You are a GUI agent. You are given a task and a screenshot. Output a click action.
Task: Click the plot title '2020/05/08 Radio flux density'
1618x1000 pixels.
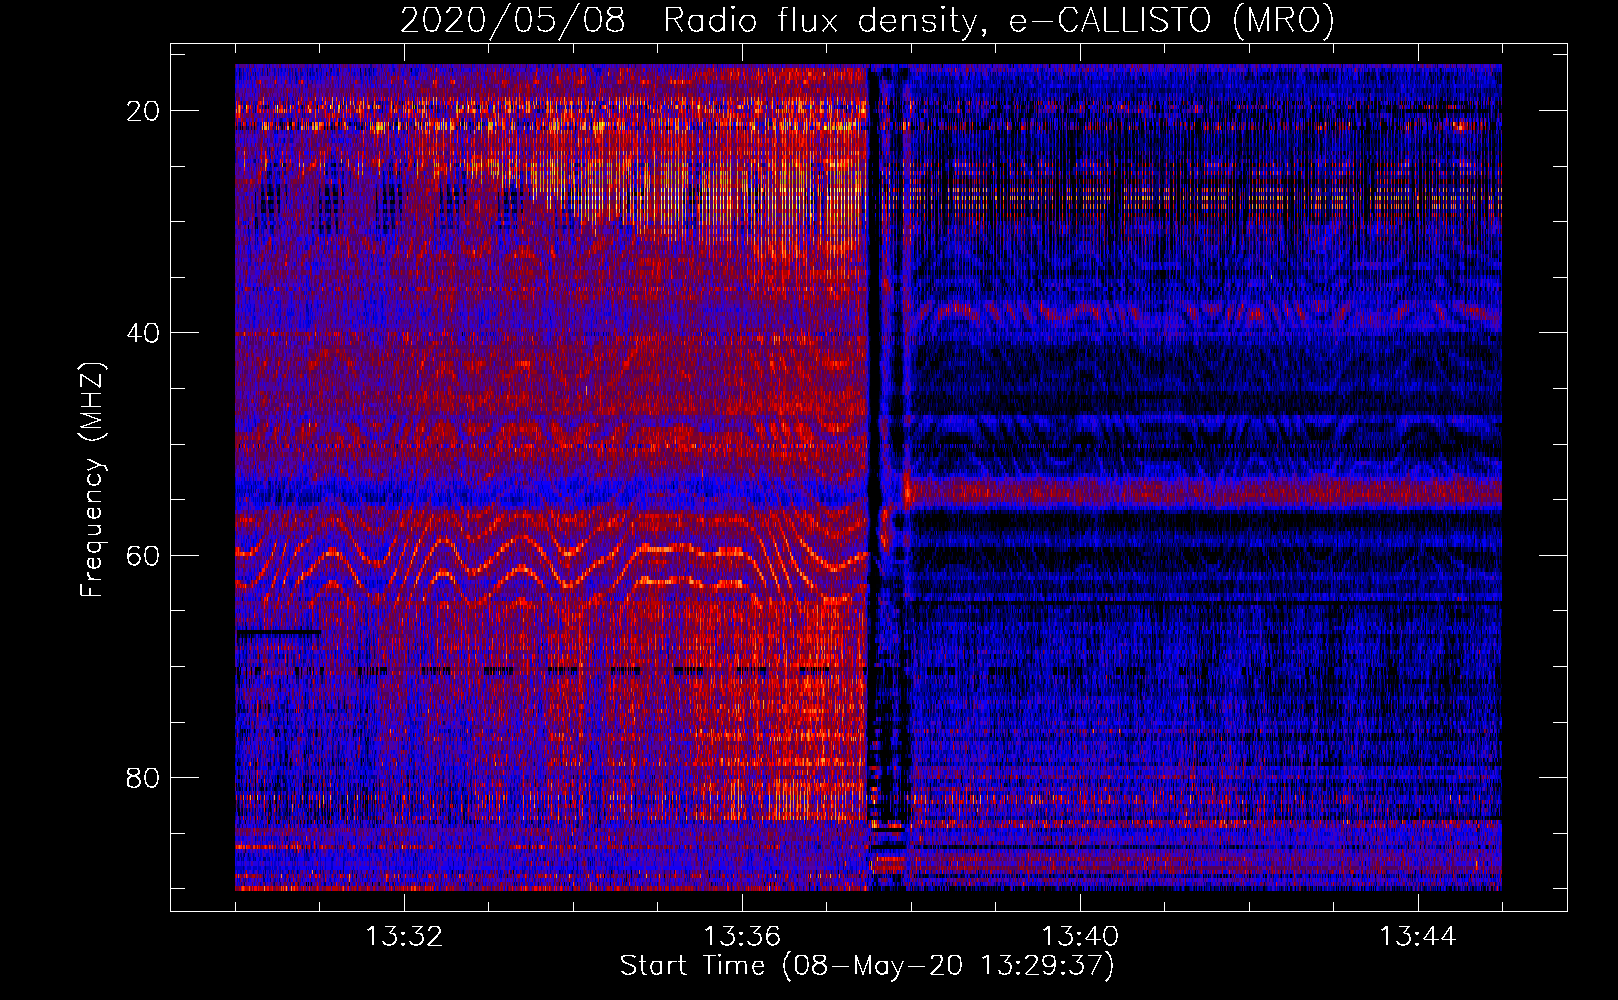(867, 20)
